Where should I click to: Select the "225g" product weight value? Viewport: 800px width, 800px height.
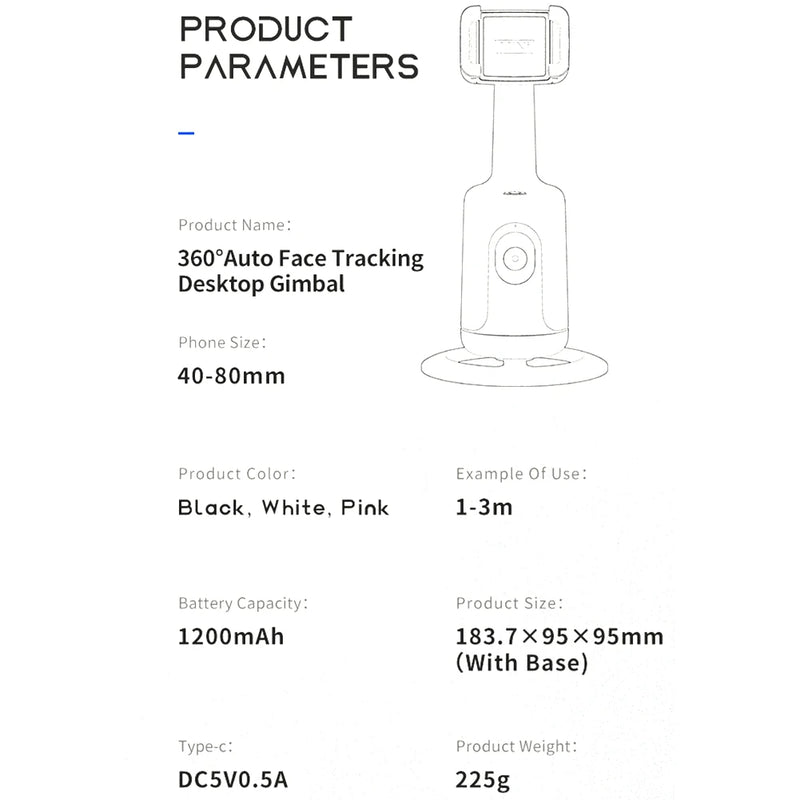tap(483, 779)
